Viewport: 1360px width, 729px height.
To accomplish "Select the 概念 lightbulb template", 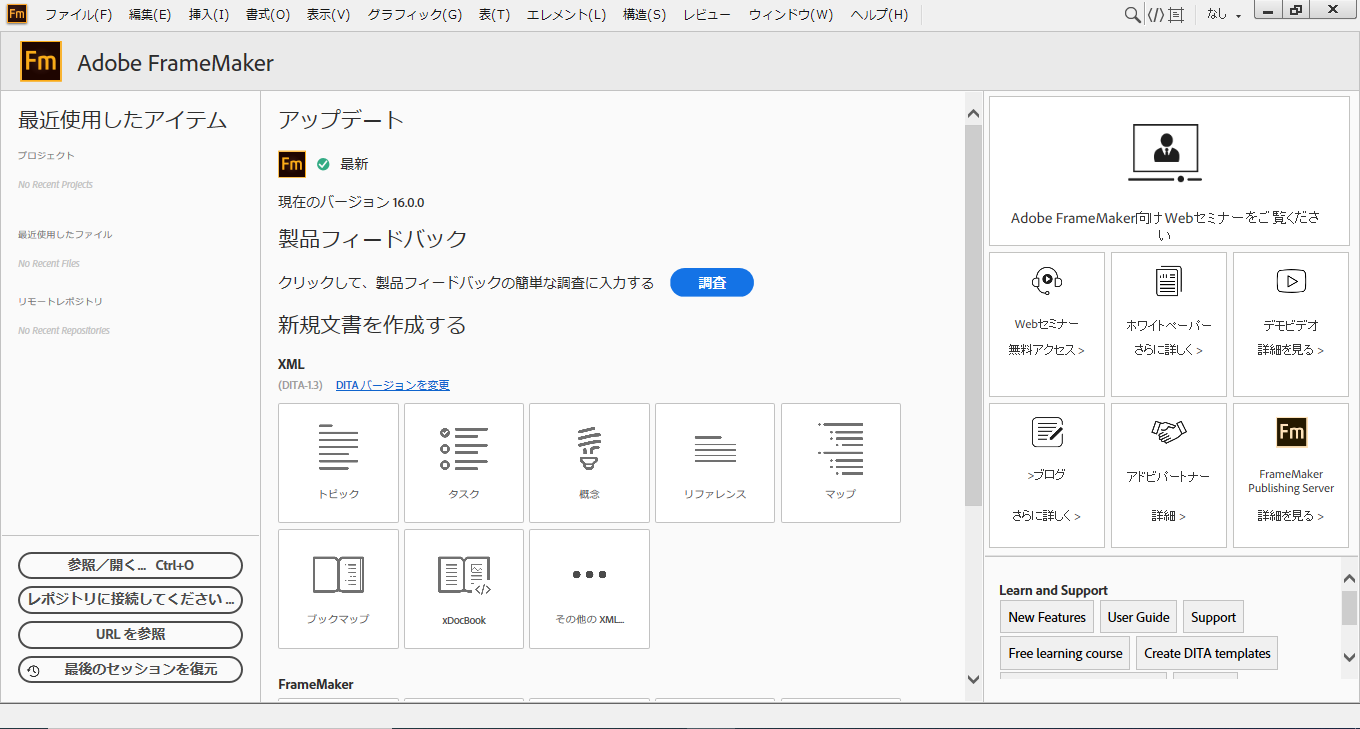I will 589,462.
